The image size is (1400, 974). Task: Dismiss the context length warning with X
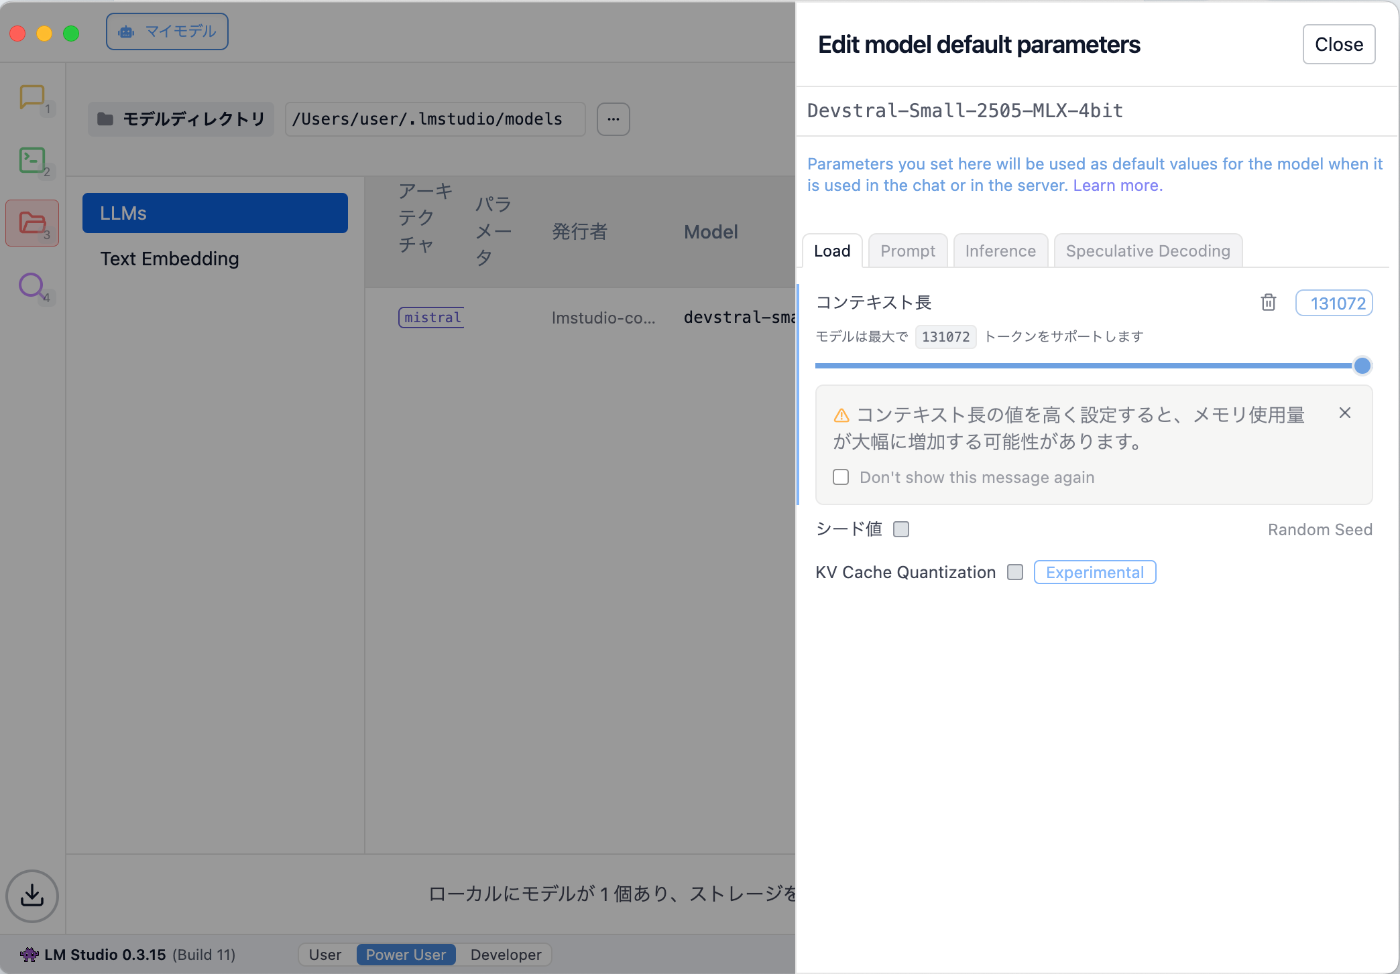pyautogui.click(x=1345, y=413)
